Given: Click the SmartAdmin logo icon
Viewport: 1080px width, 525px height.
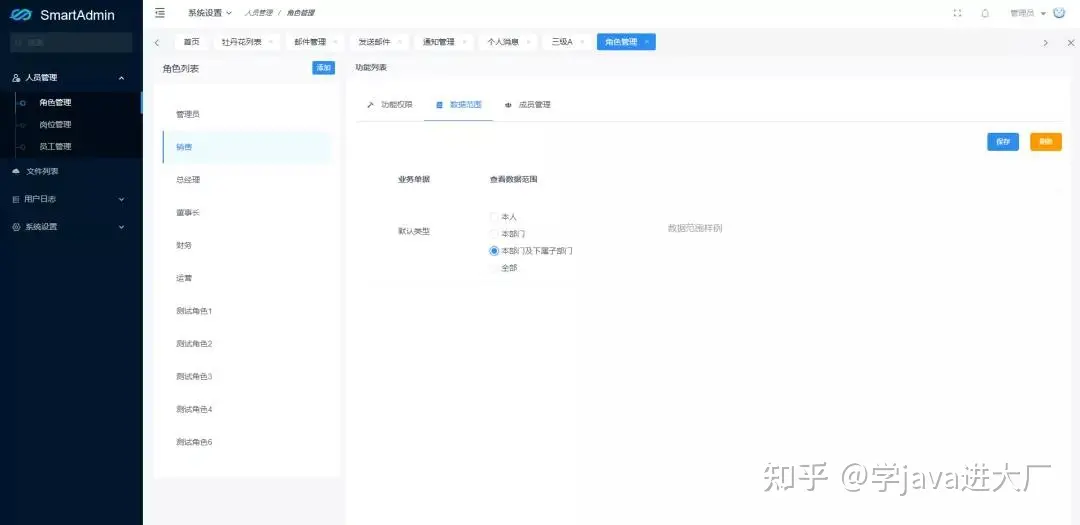Looking at the screenshot, I should pyautogui.click(x=21, y=14).
